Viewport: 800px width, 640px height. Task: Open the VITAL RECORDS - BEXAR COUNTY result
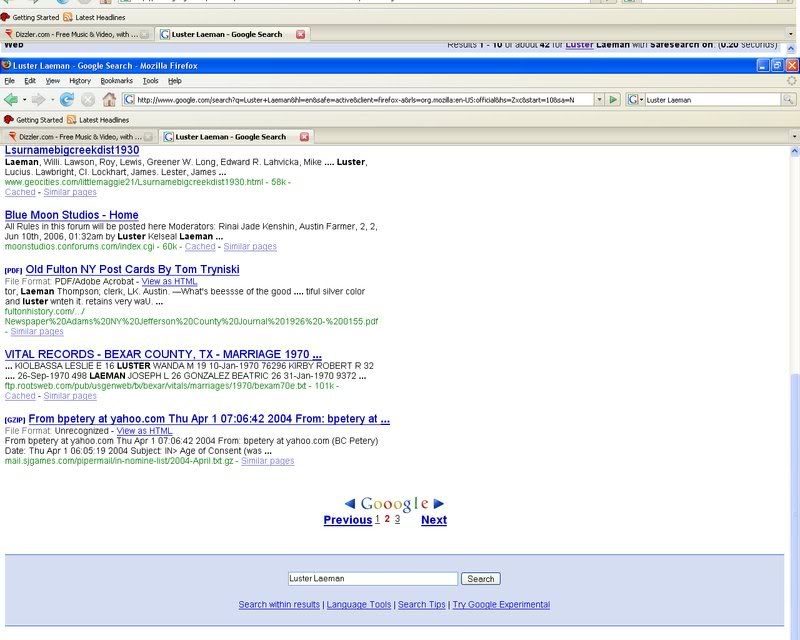163,354
